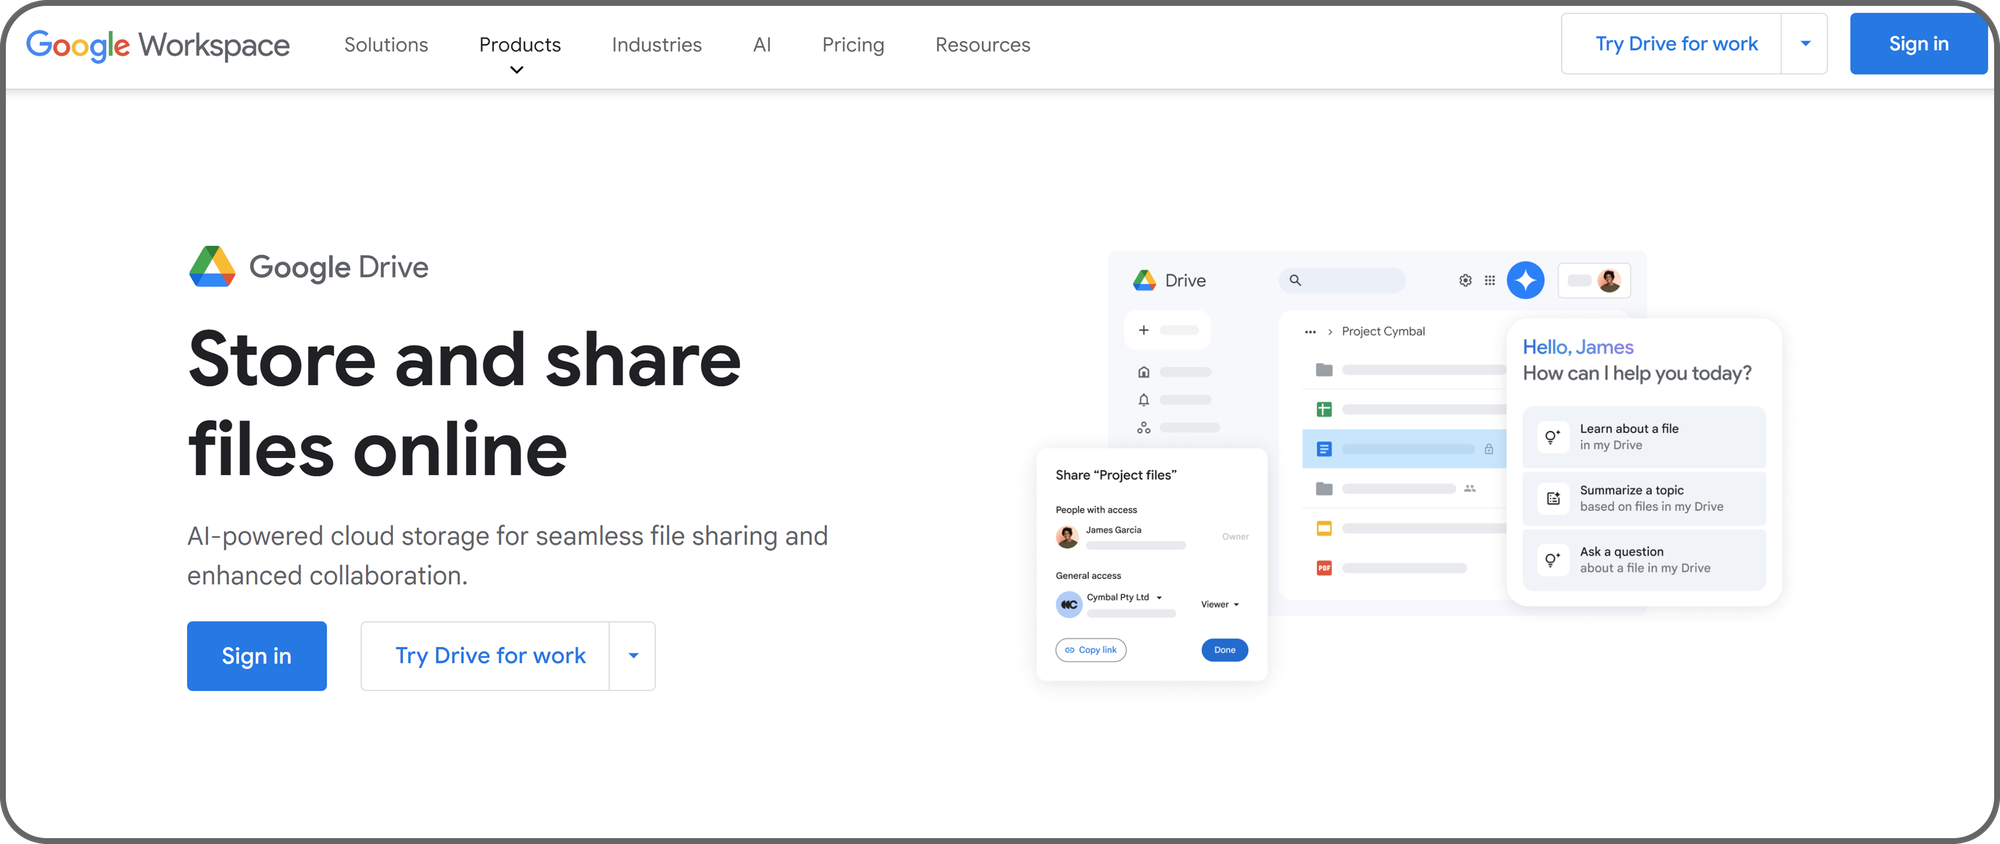Click the yellow Slides file icon
The height and width of the screenshot is (844, 2000).
[1324, 528]
